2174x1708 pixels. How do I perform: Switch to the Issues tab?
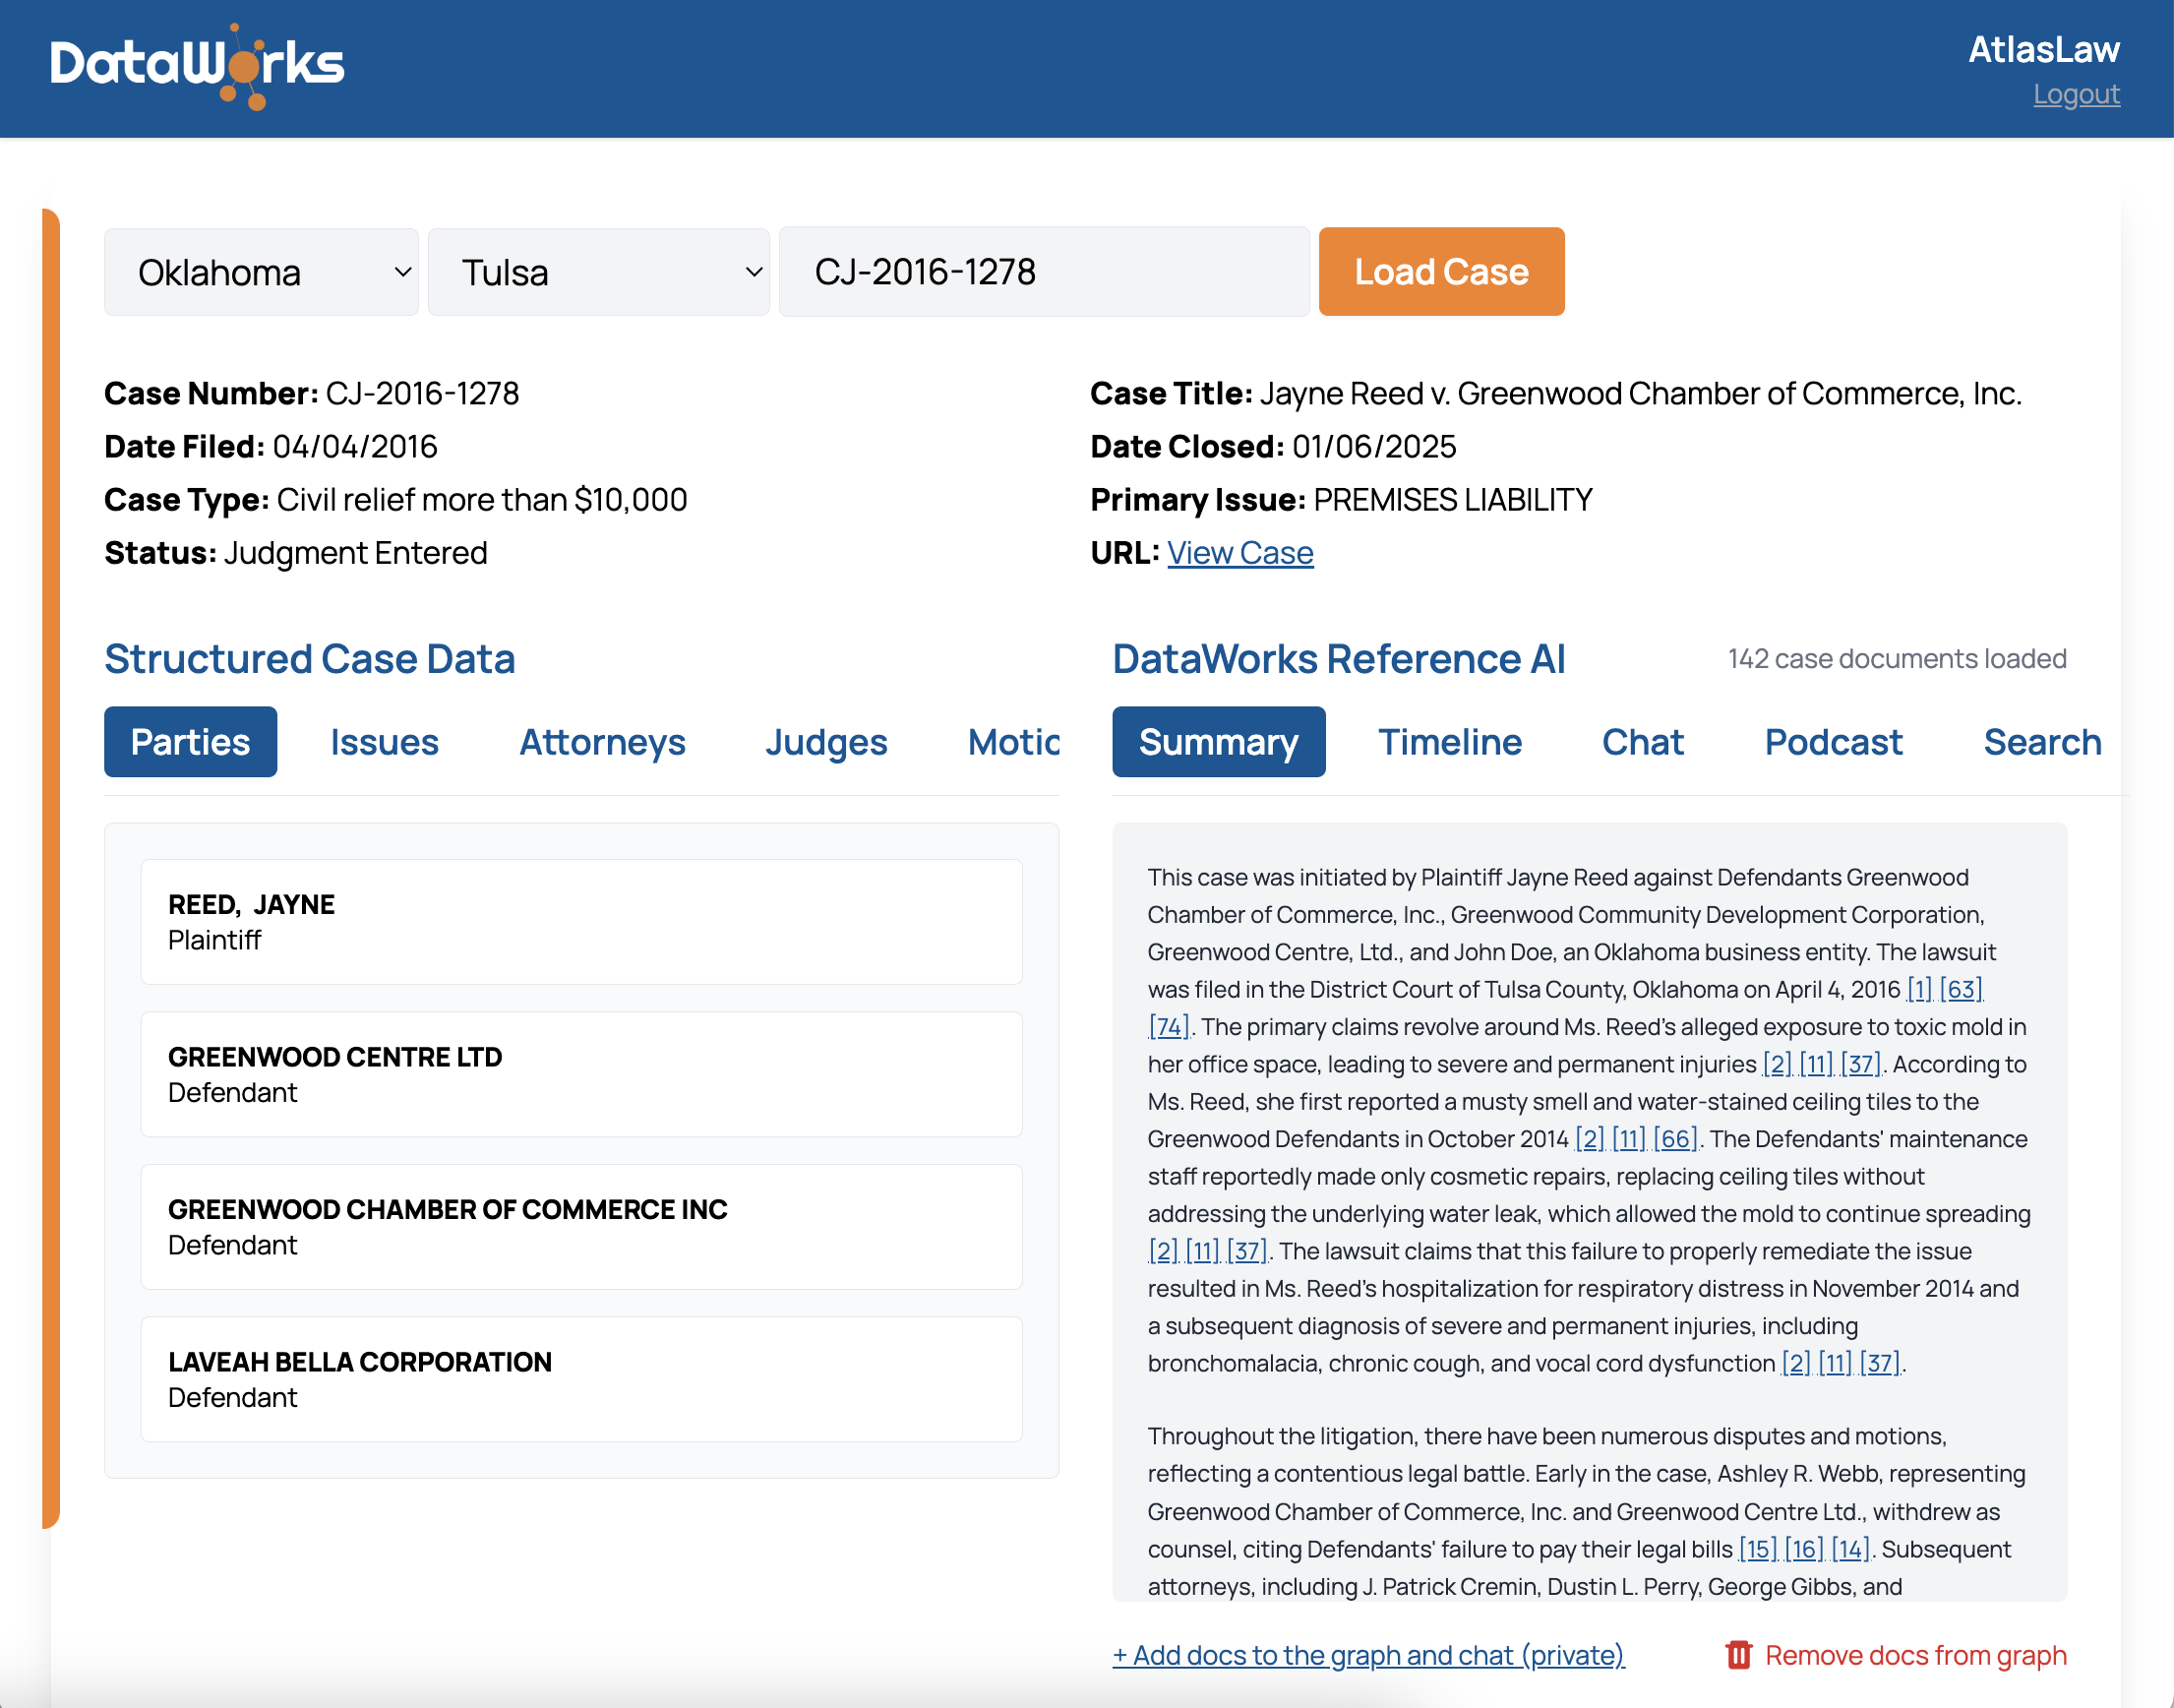tap(384, 742)
